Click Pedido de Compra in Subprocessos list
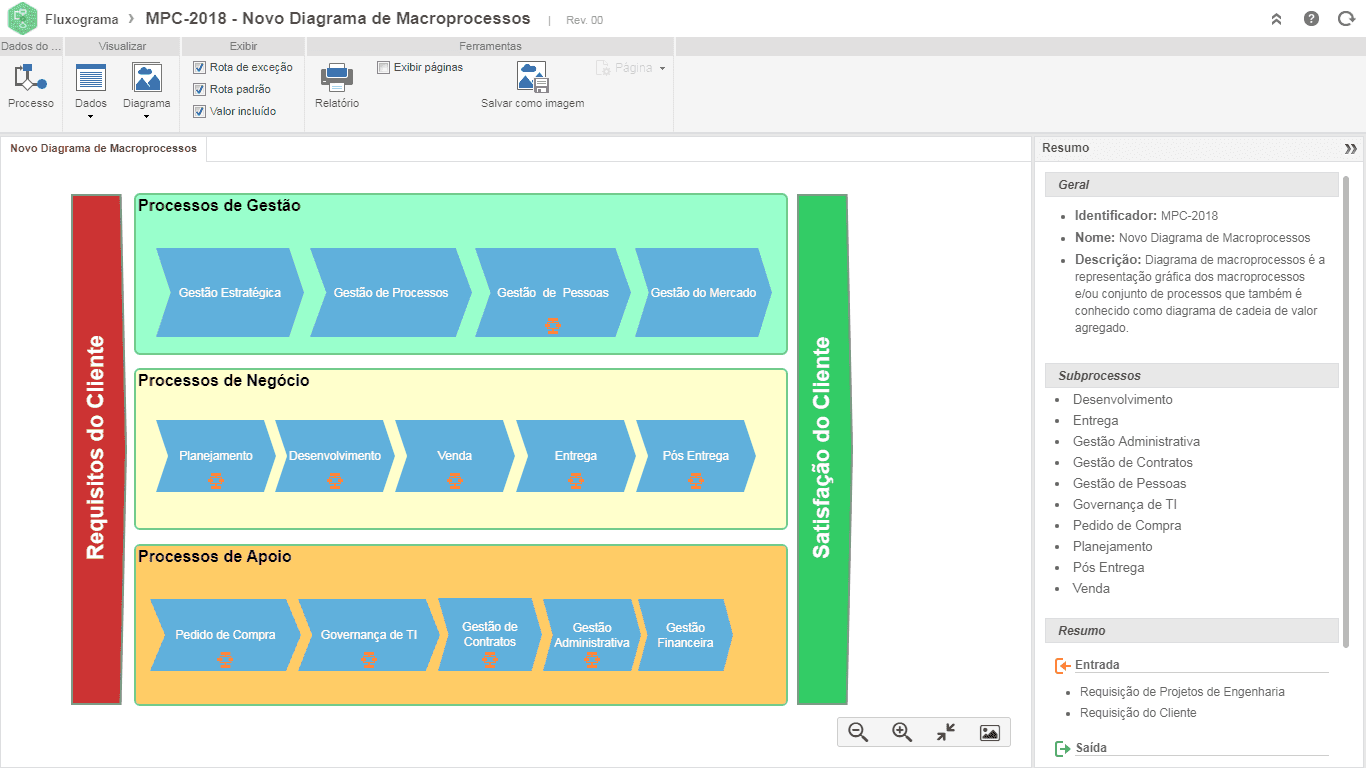Image resolution: width=1366 pixels, height=768 pixels. pos(1127,526)
